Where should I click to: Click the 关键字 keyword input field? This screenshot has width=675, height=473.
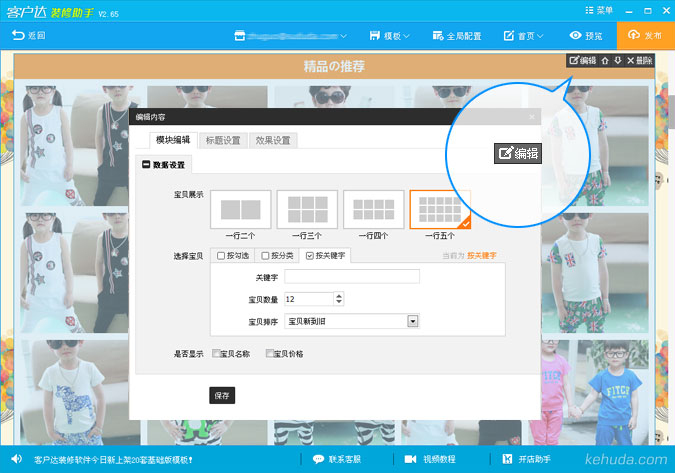(351, 276)
